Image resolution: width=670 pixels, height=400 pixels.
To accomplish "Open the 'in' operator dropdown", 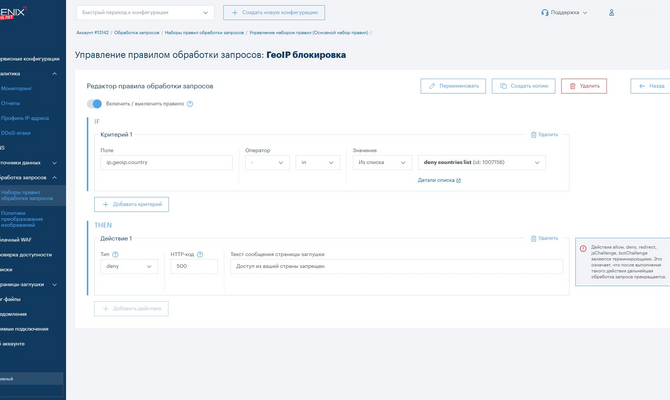I will (x=317, y=162).
